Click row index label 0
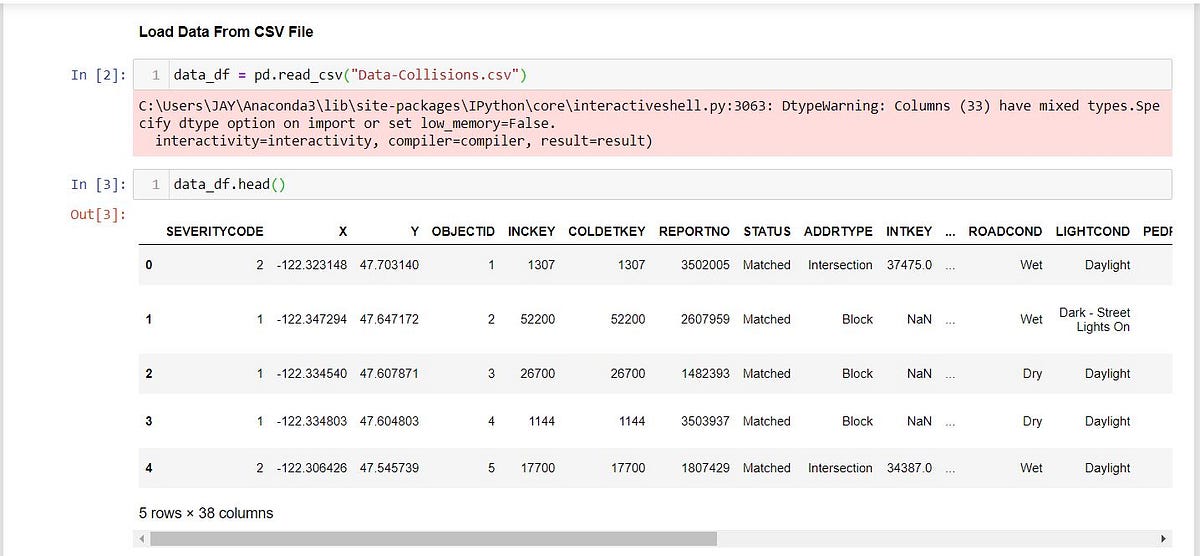The height and width of the screenshot is (556, 1200). point(149,265)
